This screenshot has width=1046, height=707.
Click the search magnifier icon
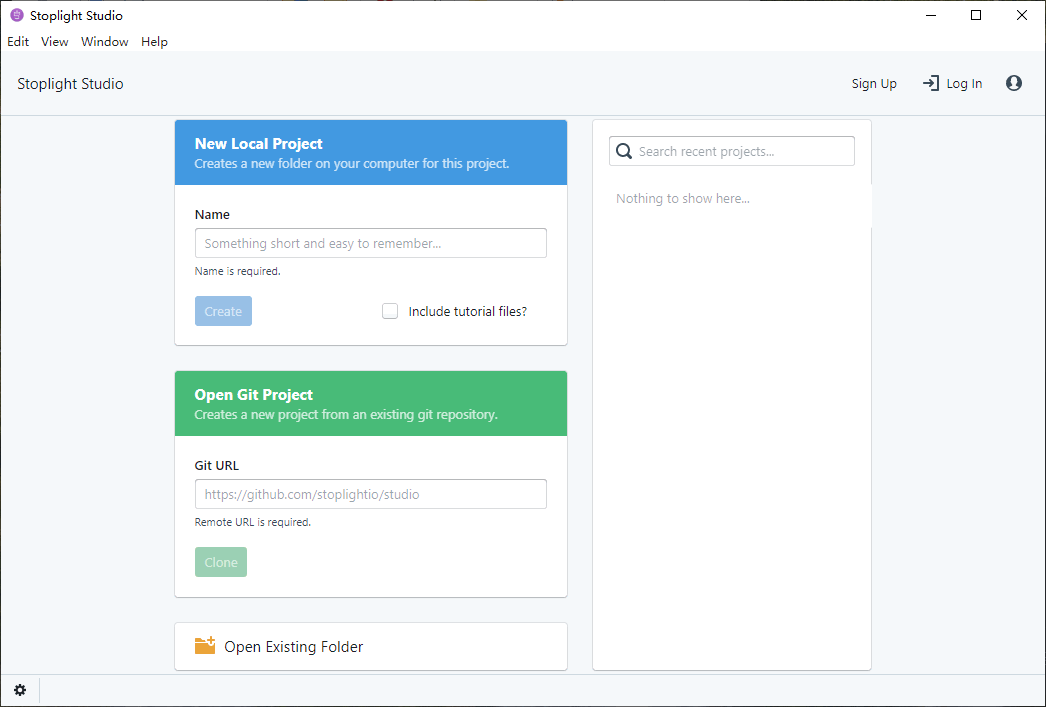[624, 152]
